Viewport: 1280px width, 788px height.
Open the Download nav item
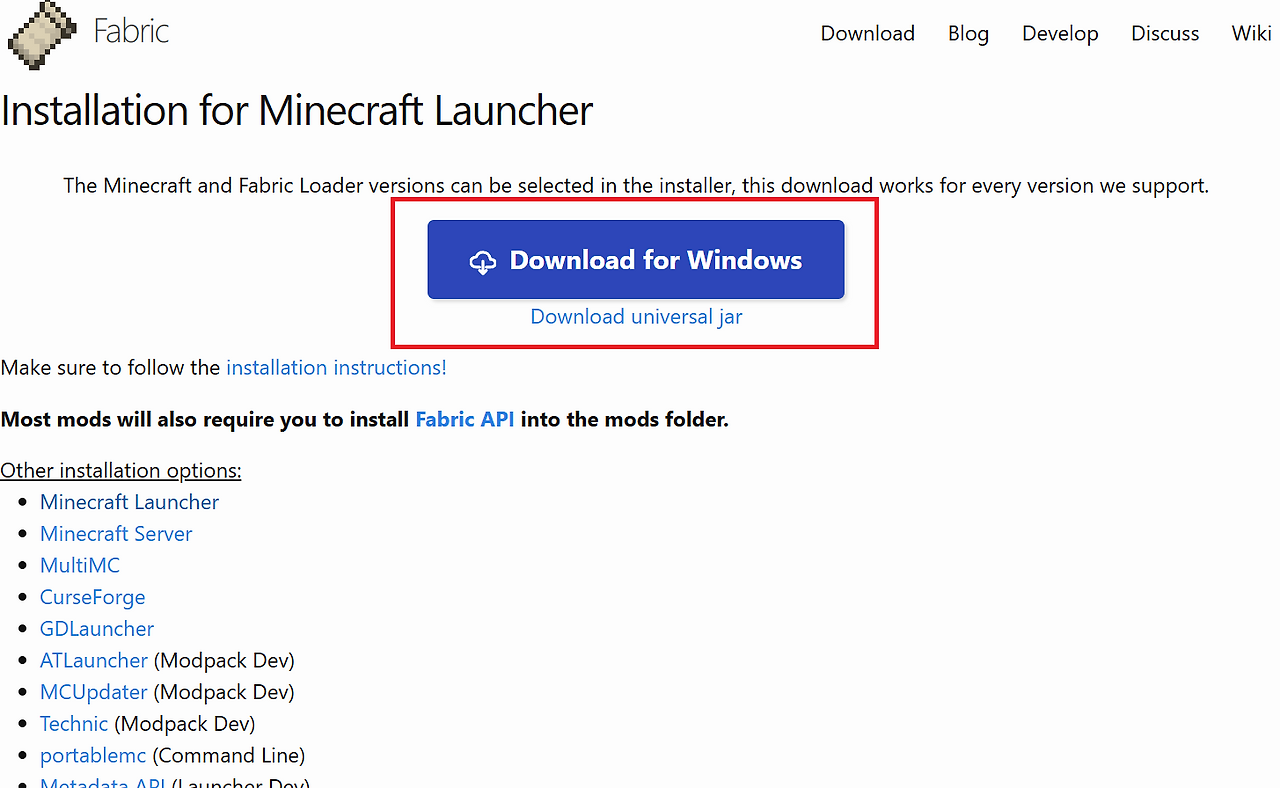(867, 34)
